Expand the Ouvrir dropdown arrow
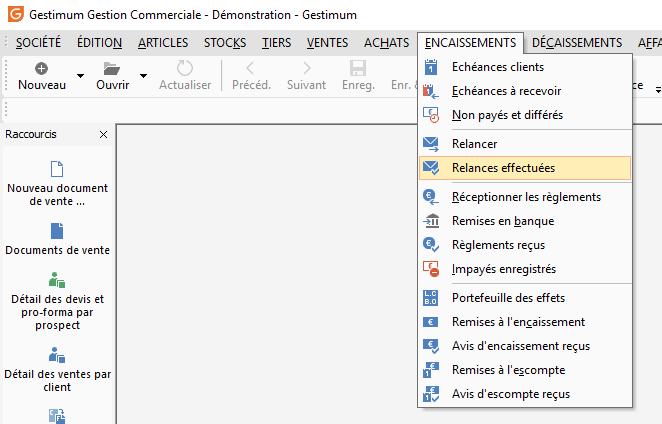 click(x=144, y=76)
